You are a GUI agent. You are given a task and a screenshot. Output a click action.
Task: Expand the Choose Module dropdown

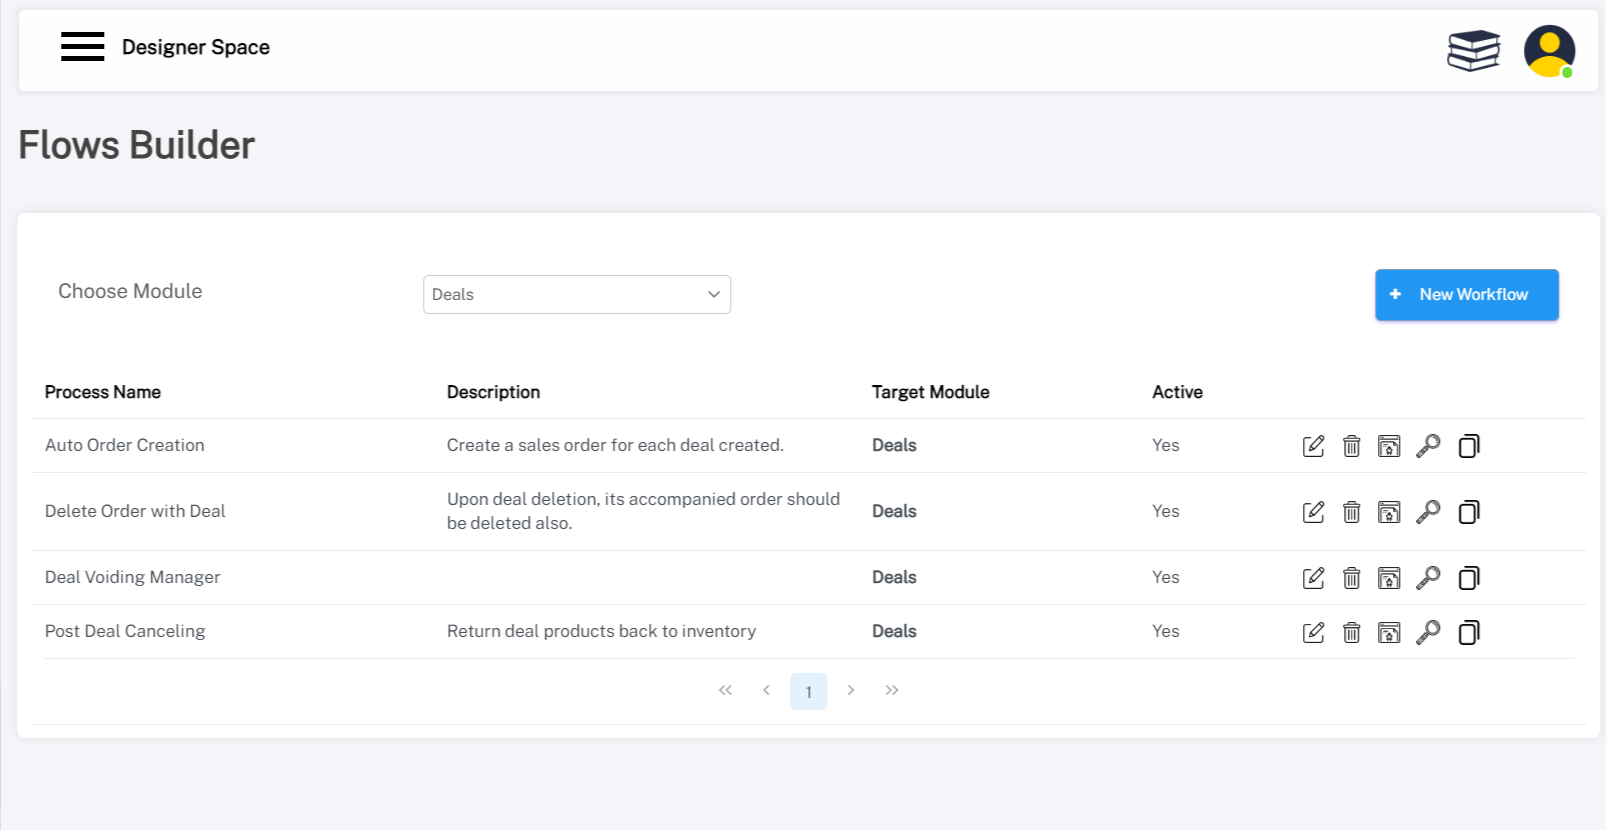[x=576, y=294]
